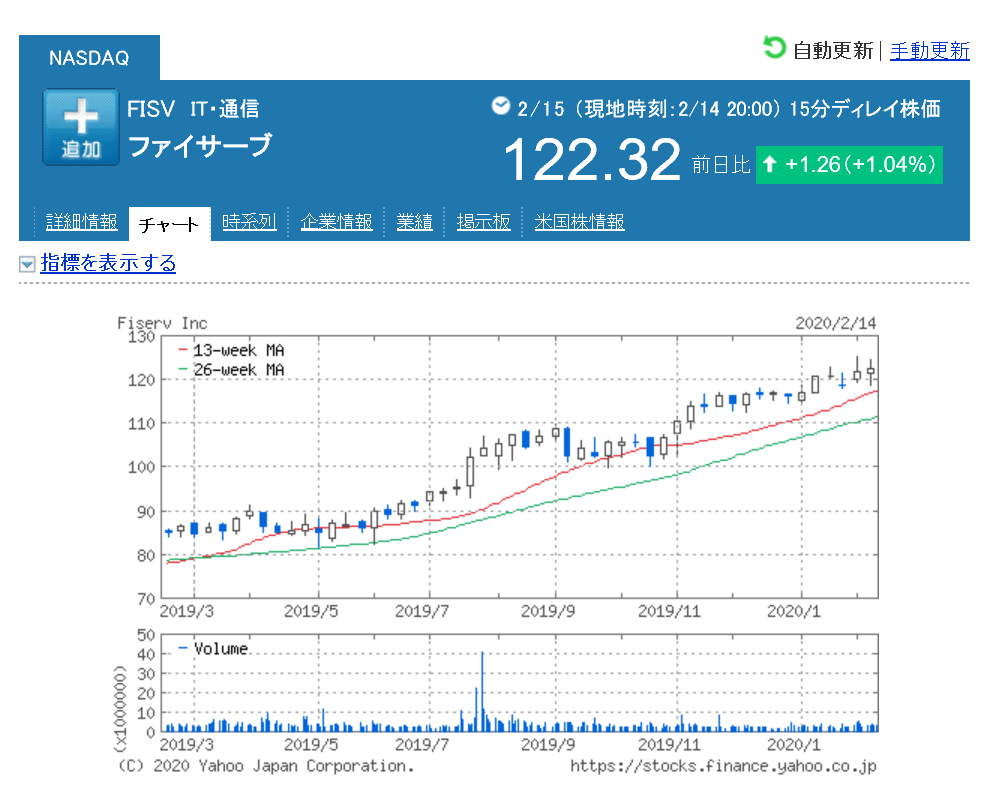Click the NASDAQ market label
The width and height of the screenshot is (988, 790).
[x=89, y=58]
